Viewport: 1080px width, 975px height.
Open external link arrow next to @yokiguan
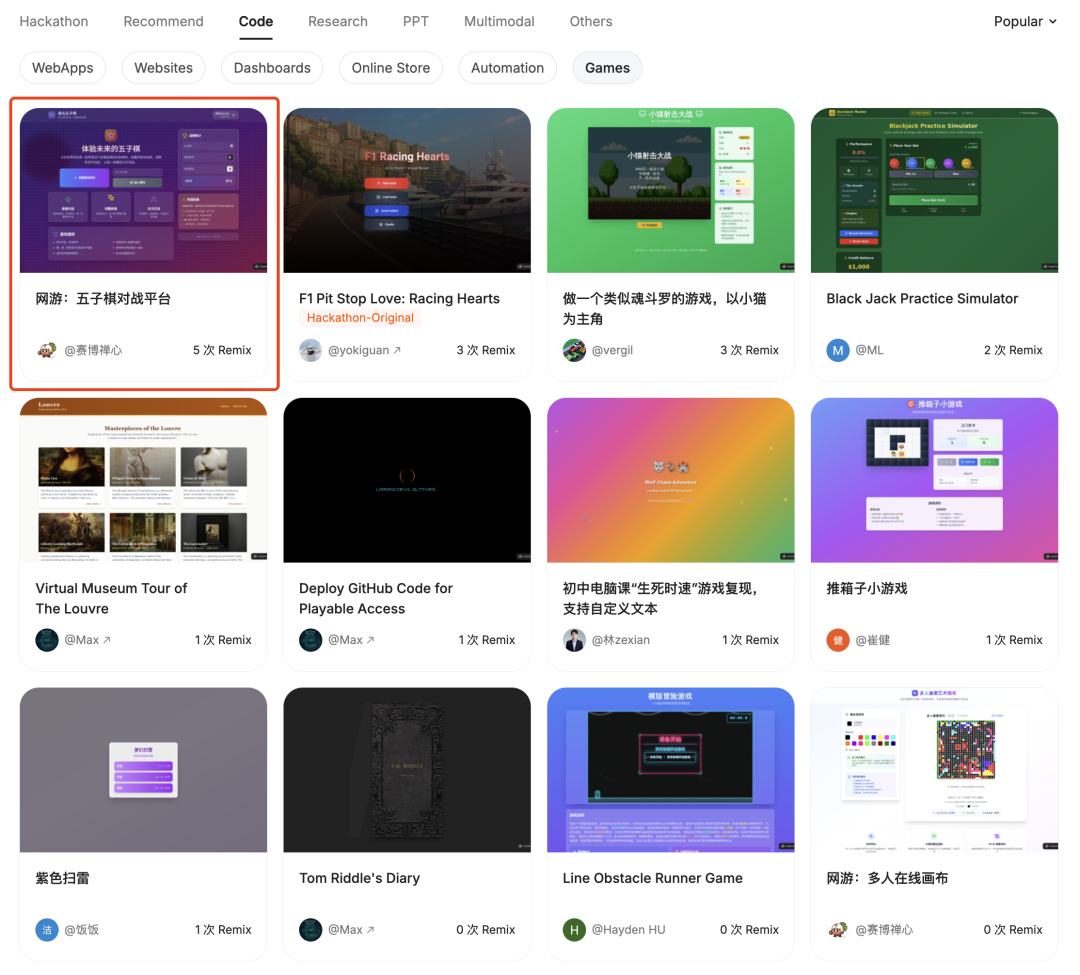pos(397,350)
